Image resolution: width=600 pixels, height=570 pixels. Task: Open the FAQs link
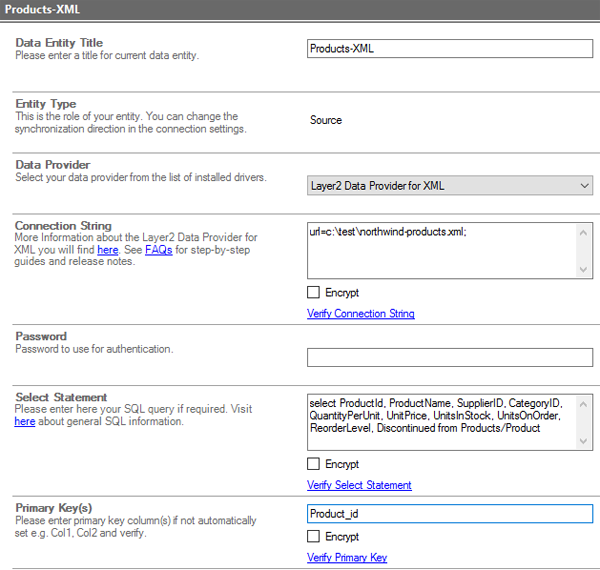tap(158, 250)
